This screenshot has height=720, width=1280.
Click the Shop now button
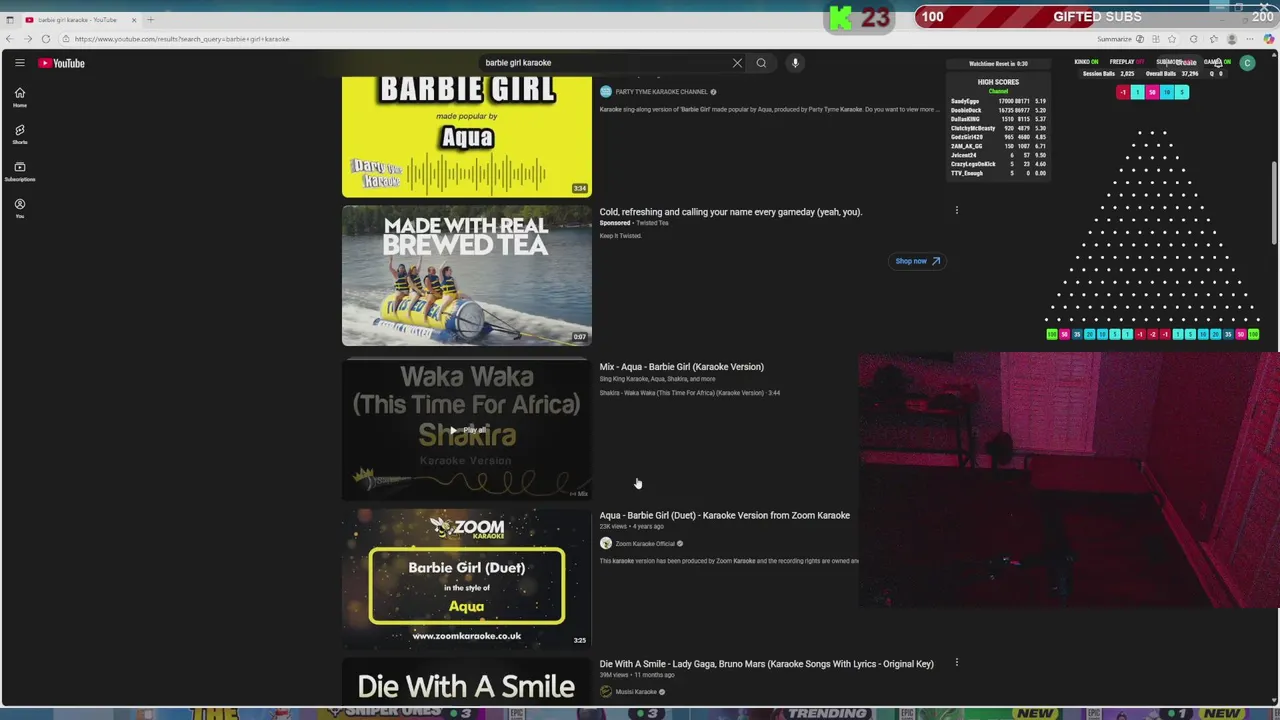(x=917, y=261)
